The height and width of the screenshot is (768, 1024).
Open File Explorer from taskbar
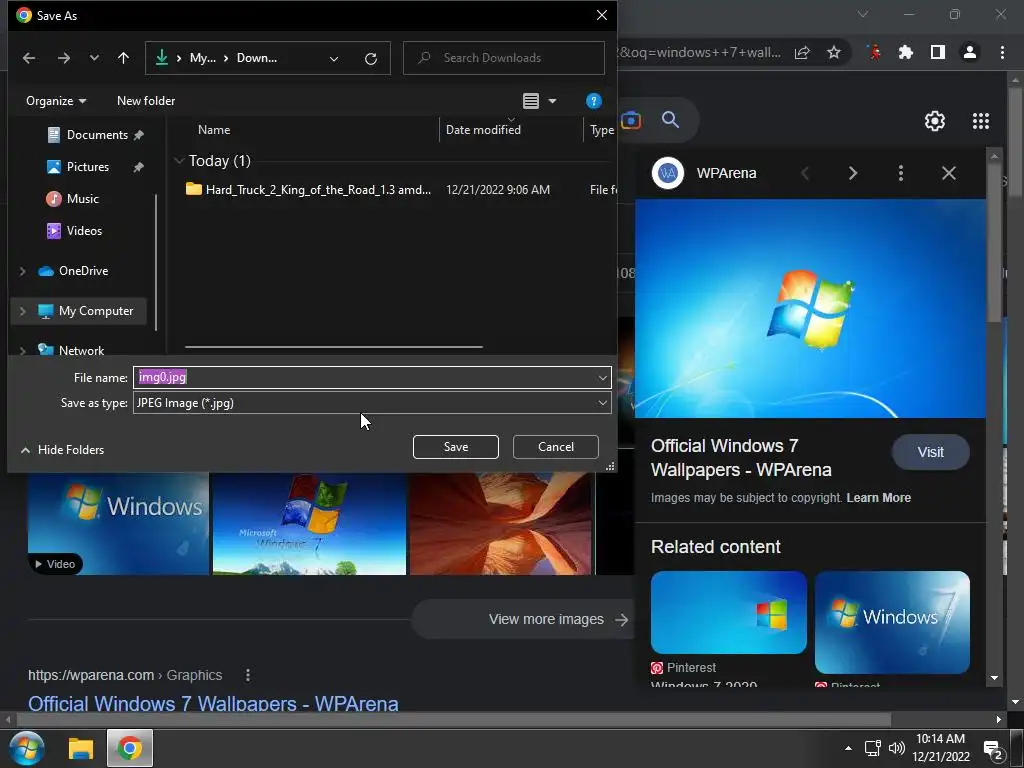click(x=82, y=748)
